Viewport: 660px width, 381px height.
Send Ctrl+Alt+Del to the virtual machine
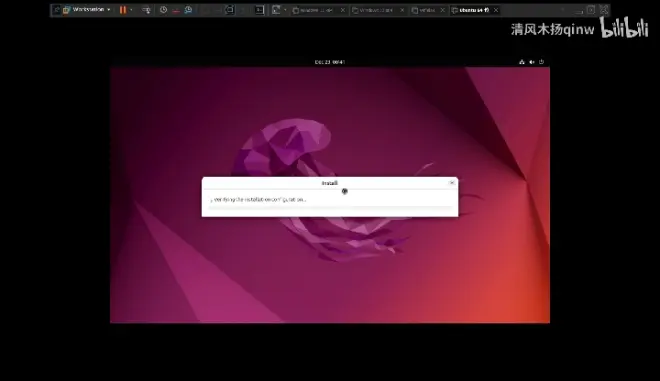coord(146,10)
